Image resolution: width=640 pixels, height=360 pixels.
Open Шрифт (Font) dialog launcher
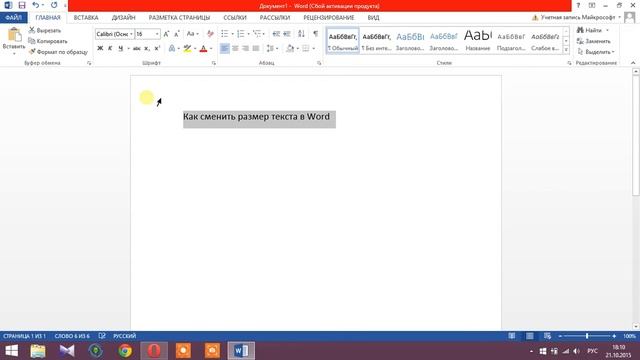click(x=213, y=63)
